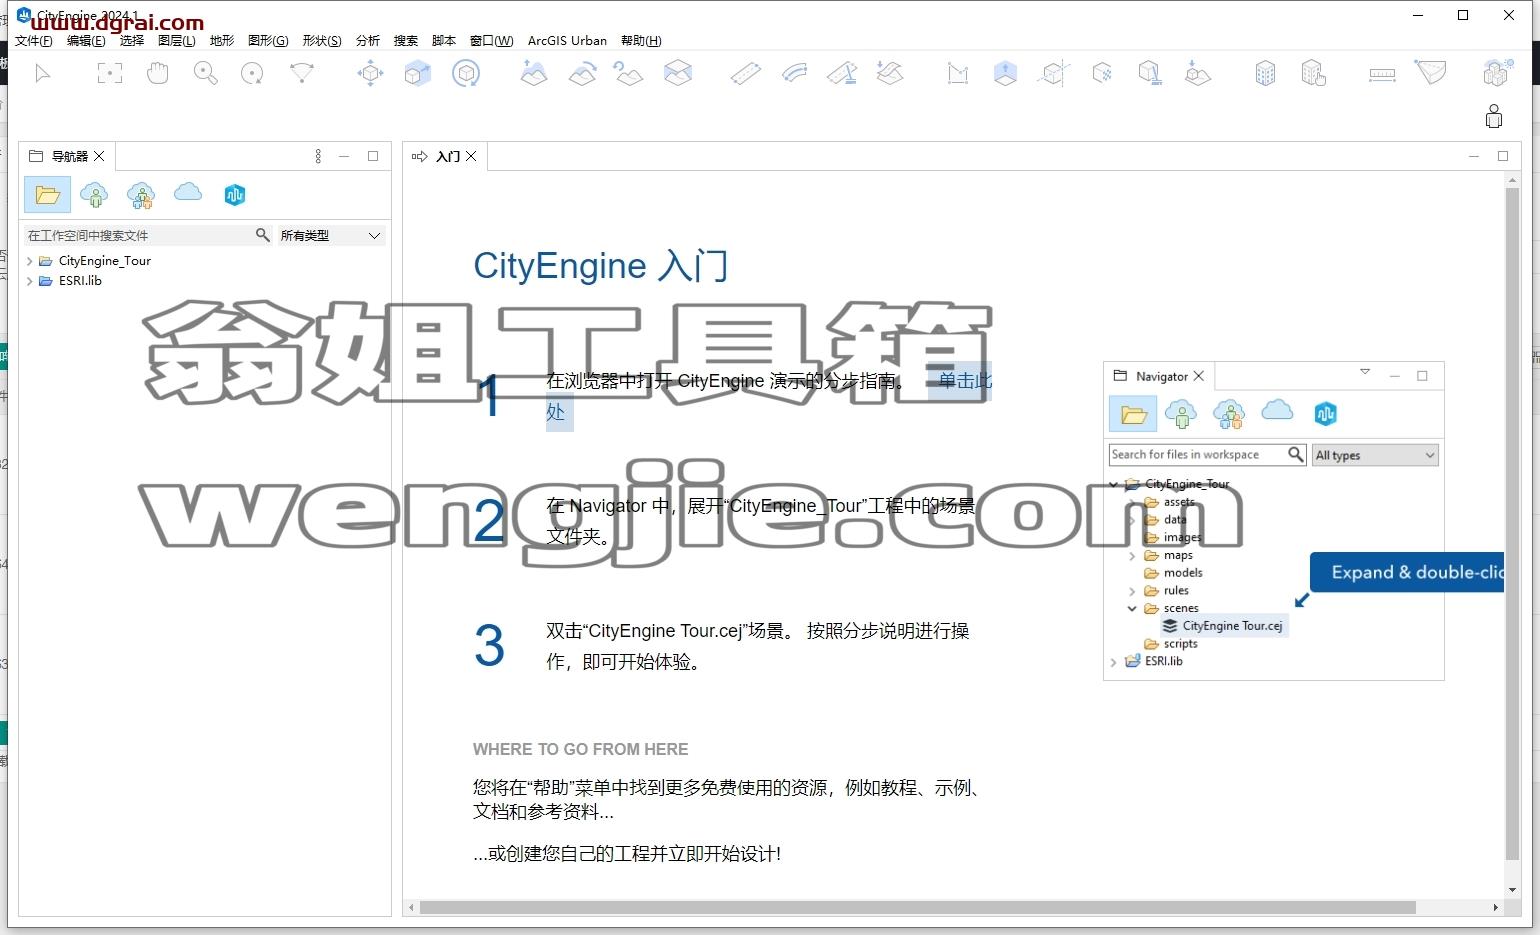Select the straight street creation tool

[745, 73]
